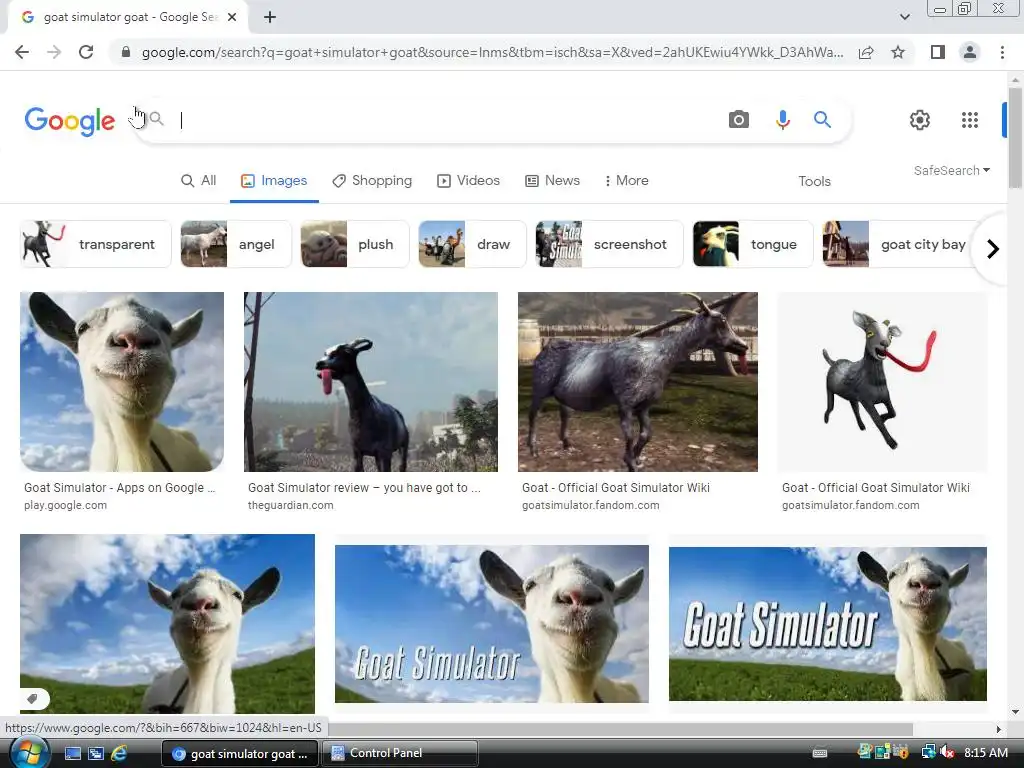Screen dimensions: 1024x768
Task: Filter by the transparent chip
Action: 95,244
